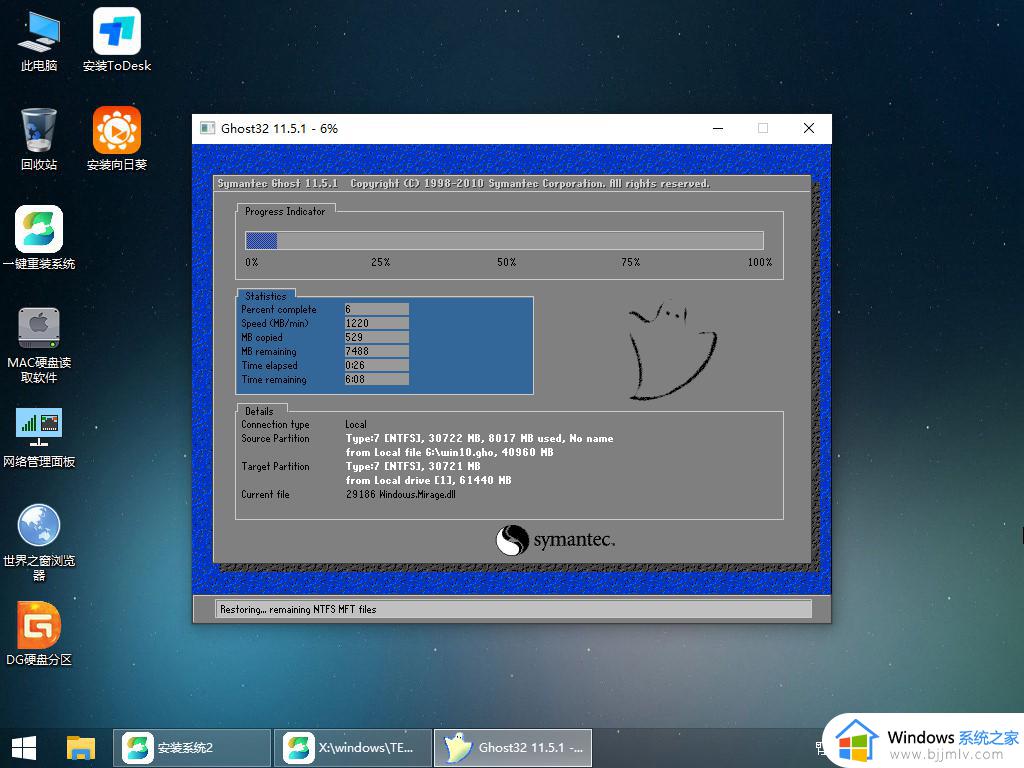
Task: Click the 25% marker under the progress bar
Action: click(x=380, y=262)
